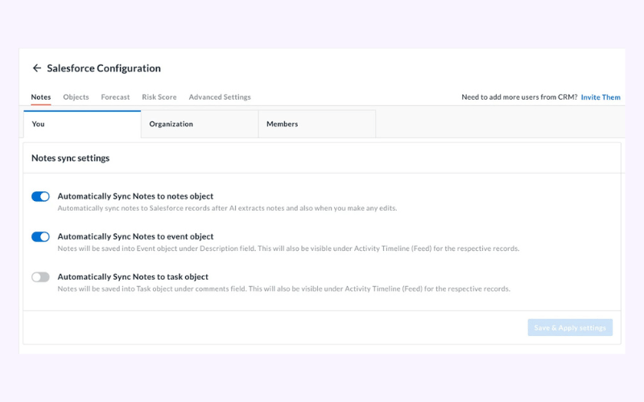This screenshot has width=644, height=402.
Task: Go back using the left arrow icon
Action: (x=37, y=68)
